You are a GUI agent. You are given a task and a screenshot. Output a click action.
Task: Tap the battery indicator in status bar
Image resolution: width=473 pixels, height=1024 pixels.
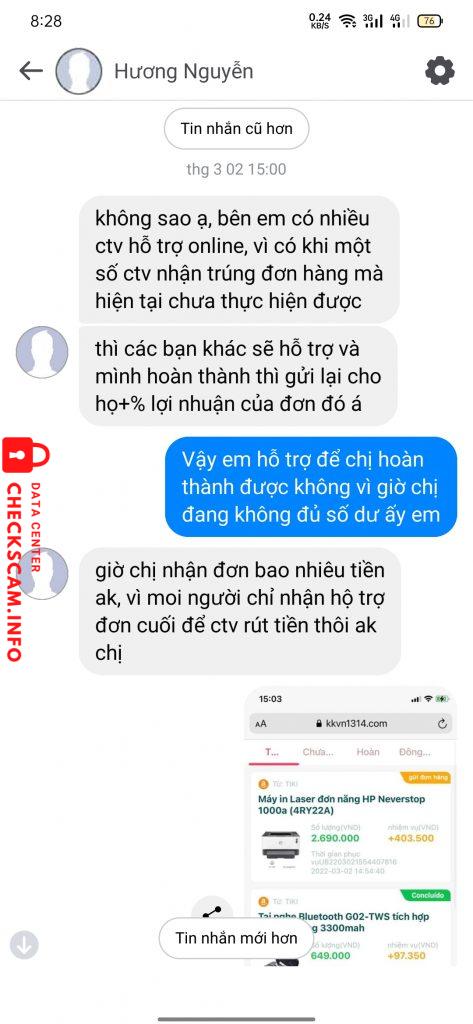pyautogui.click(x=429, y=21)
